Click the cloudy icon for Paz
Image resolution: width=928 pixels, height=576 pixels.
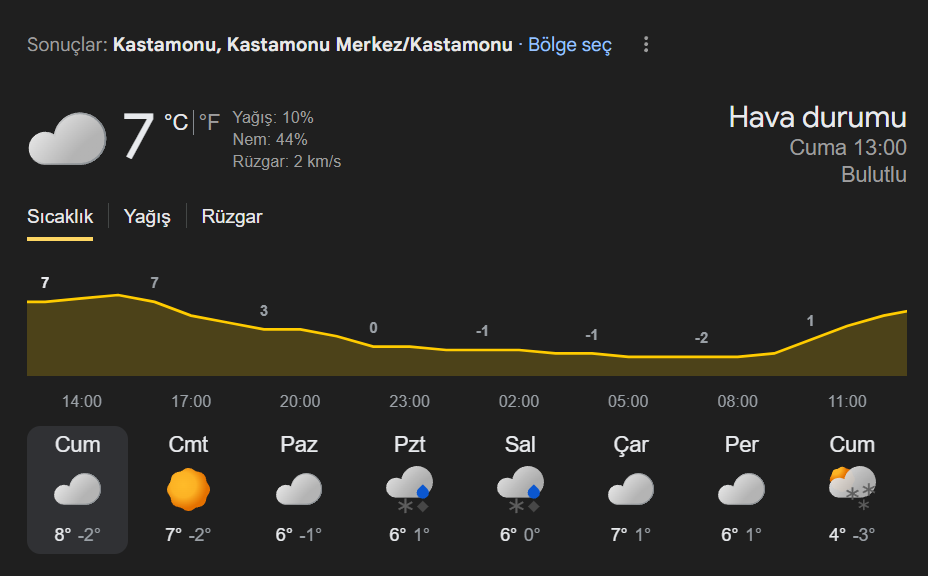[299, 489]
